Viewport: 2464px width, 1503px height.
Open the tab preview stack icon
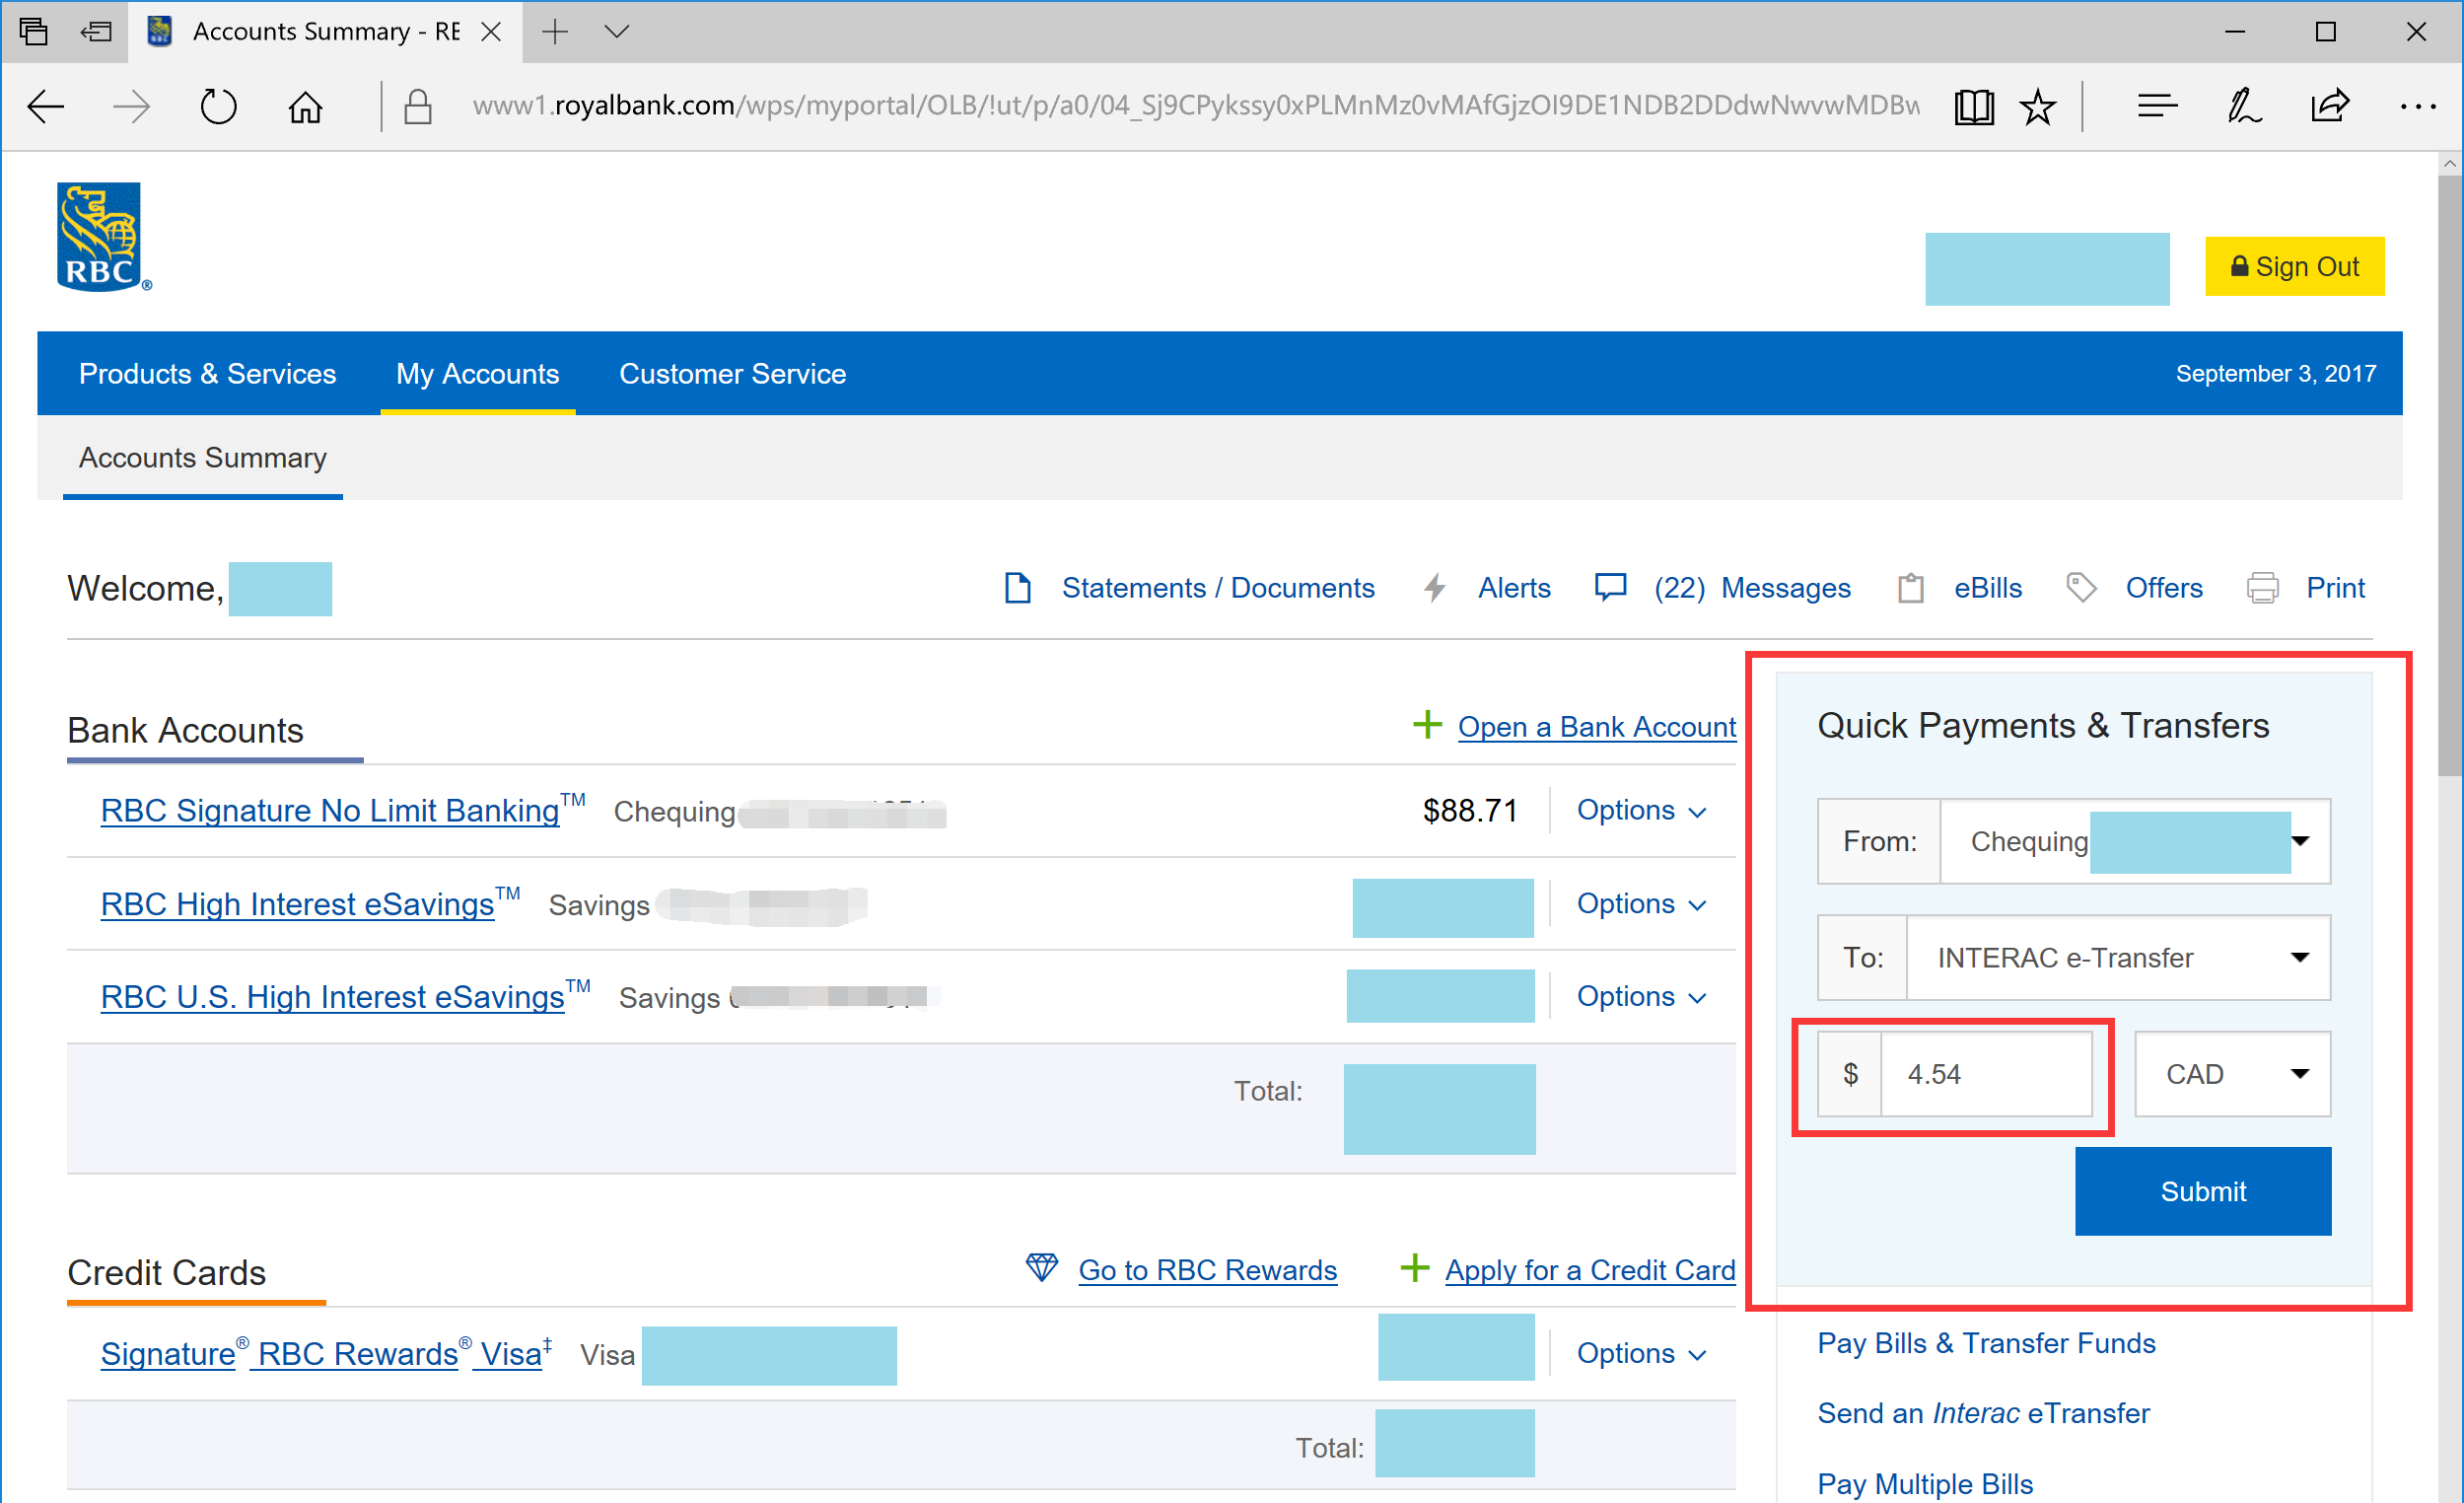tap(34, 32)
